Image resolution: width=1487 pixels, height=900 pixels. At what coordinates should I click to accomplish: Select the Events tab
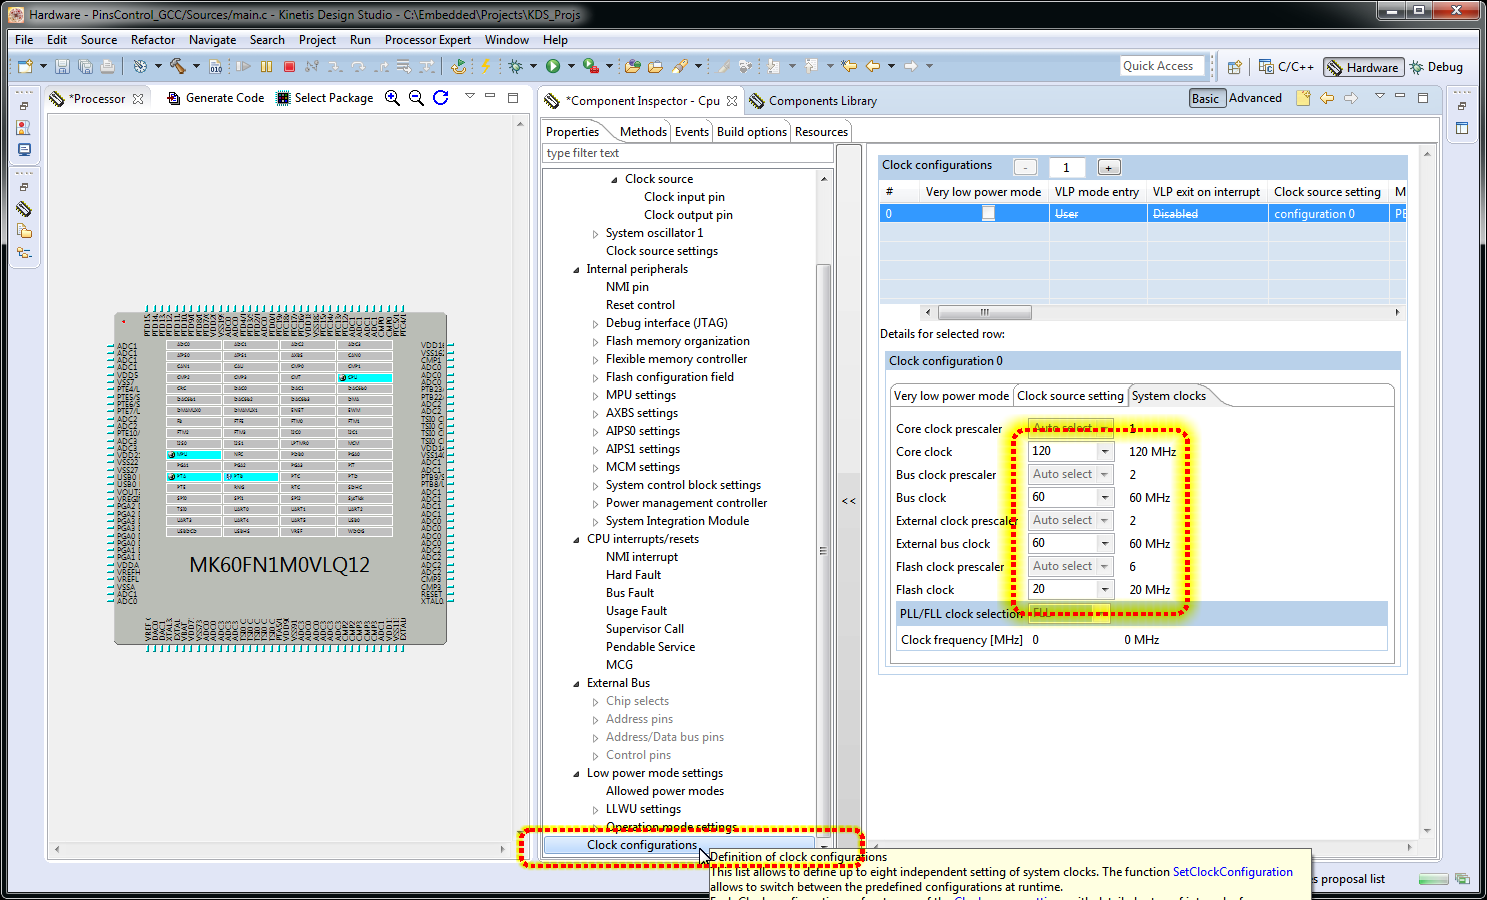(x=691, y=132)
